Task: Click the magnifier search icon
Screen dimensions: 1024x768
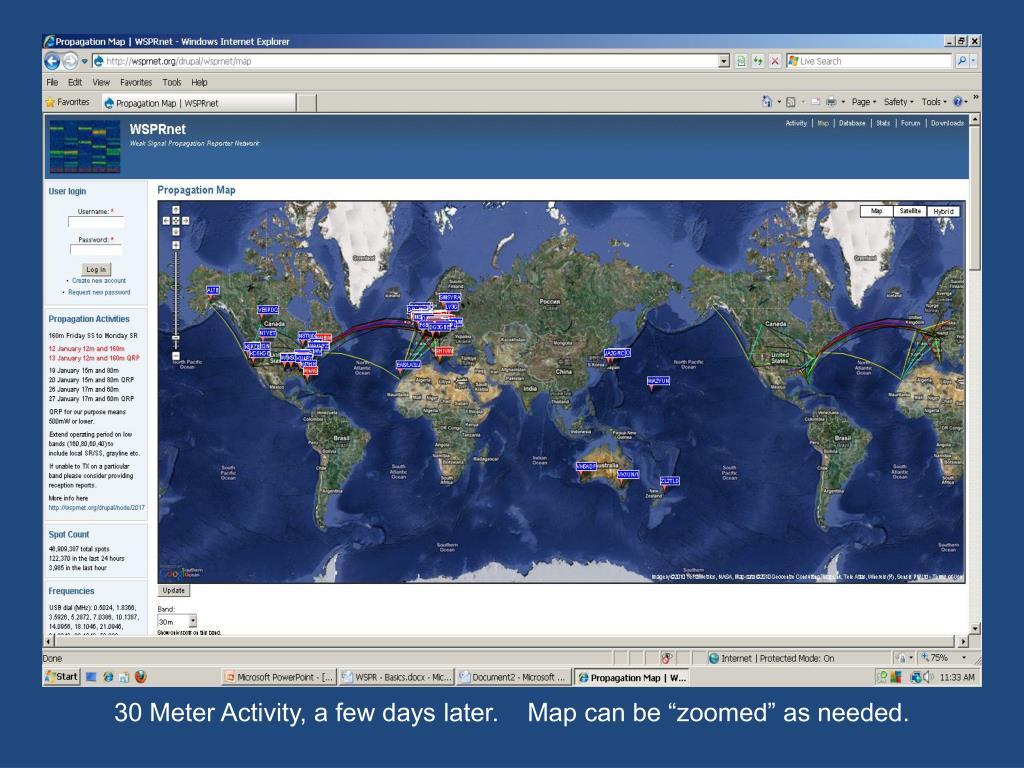Action: 961,61
